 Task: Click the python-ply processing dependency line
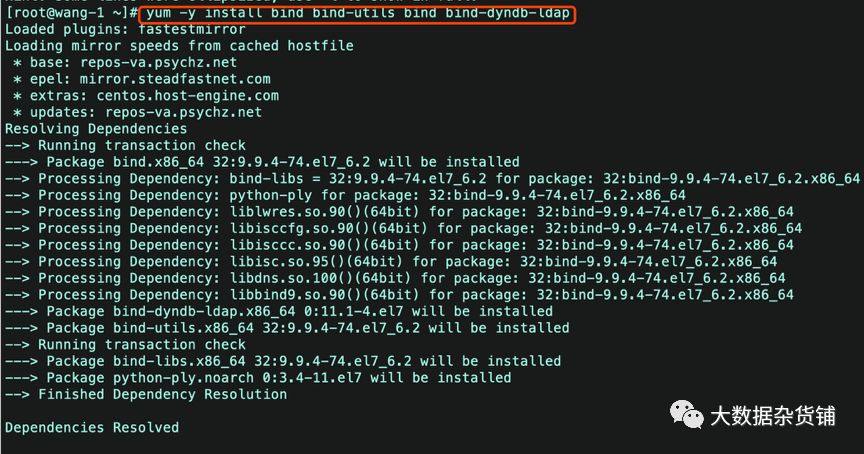coord(345,195)
